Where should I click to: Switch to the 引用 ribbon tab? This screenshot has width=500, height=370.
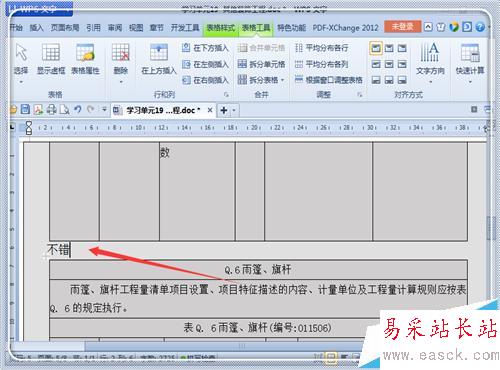93,28
